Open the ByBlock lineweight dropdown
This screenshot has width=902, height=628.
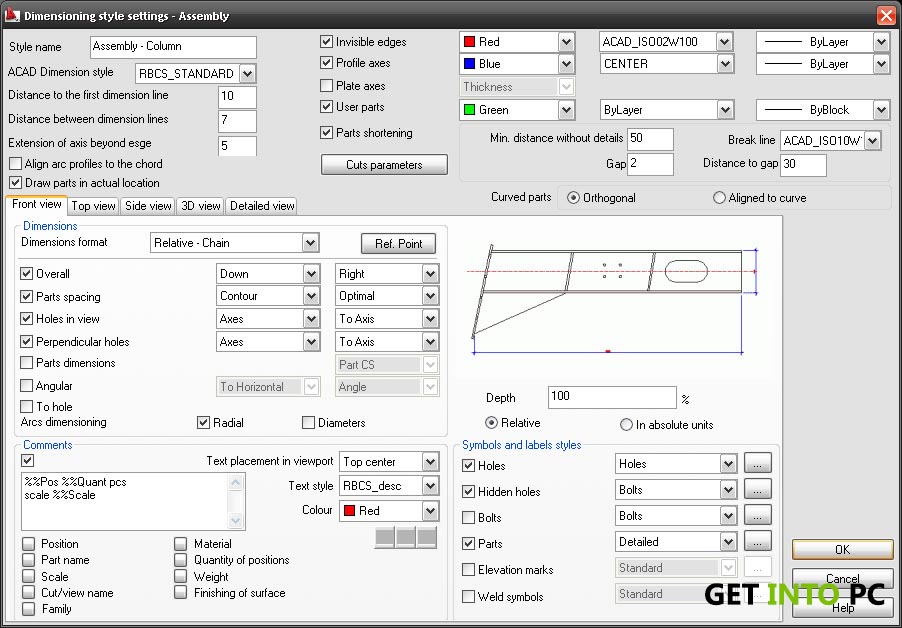click(x=881, y=109)
